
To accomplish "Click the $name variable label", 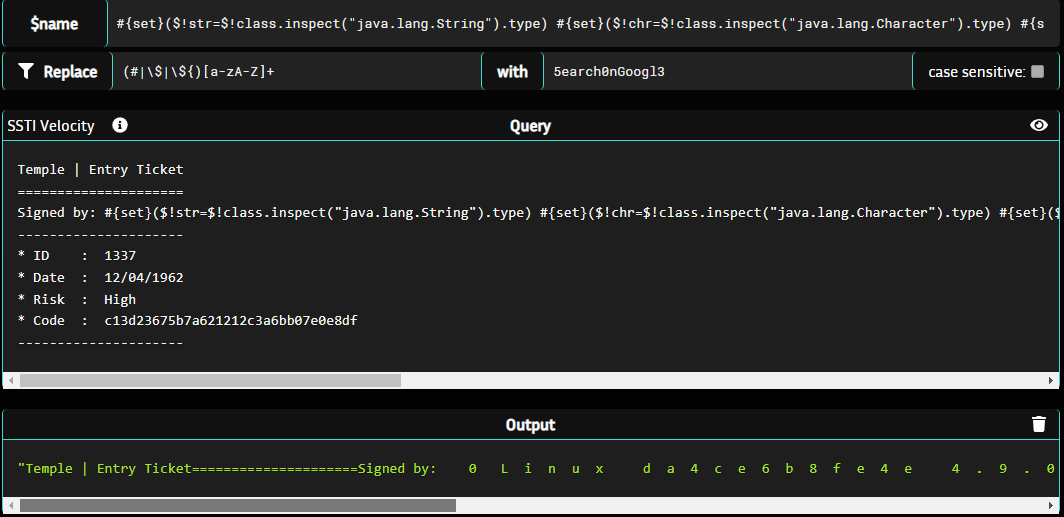I will [x=54, y=24].
